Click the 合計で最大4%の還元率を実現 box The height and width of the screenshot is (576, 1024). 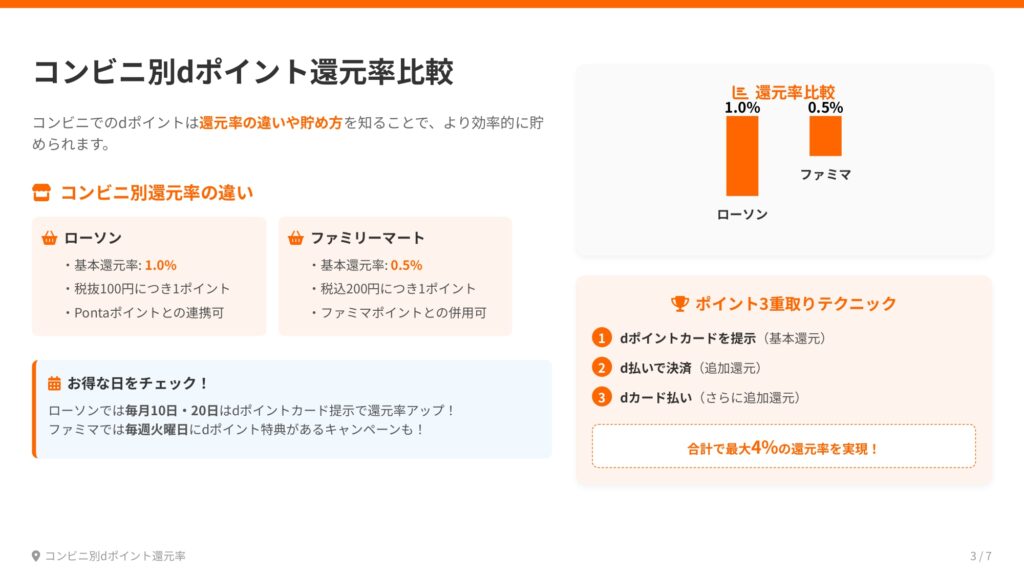click(x=783, y=447)
